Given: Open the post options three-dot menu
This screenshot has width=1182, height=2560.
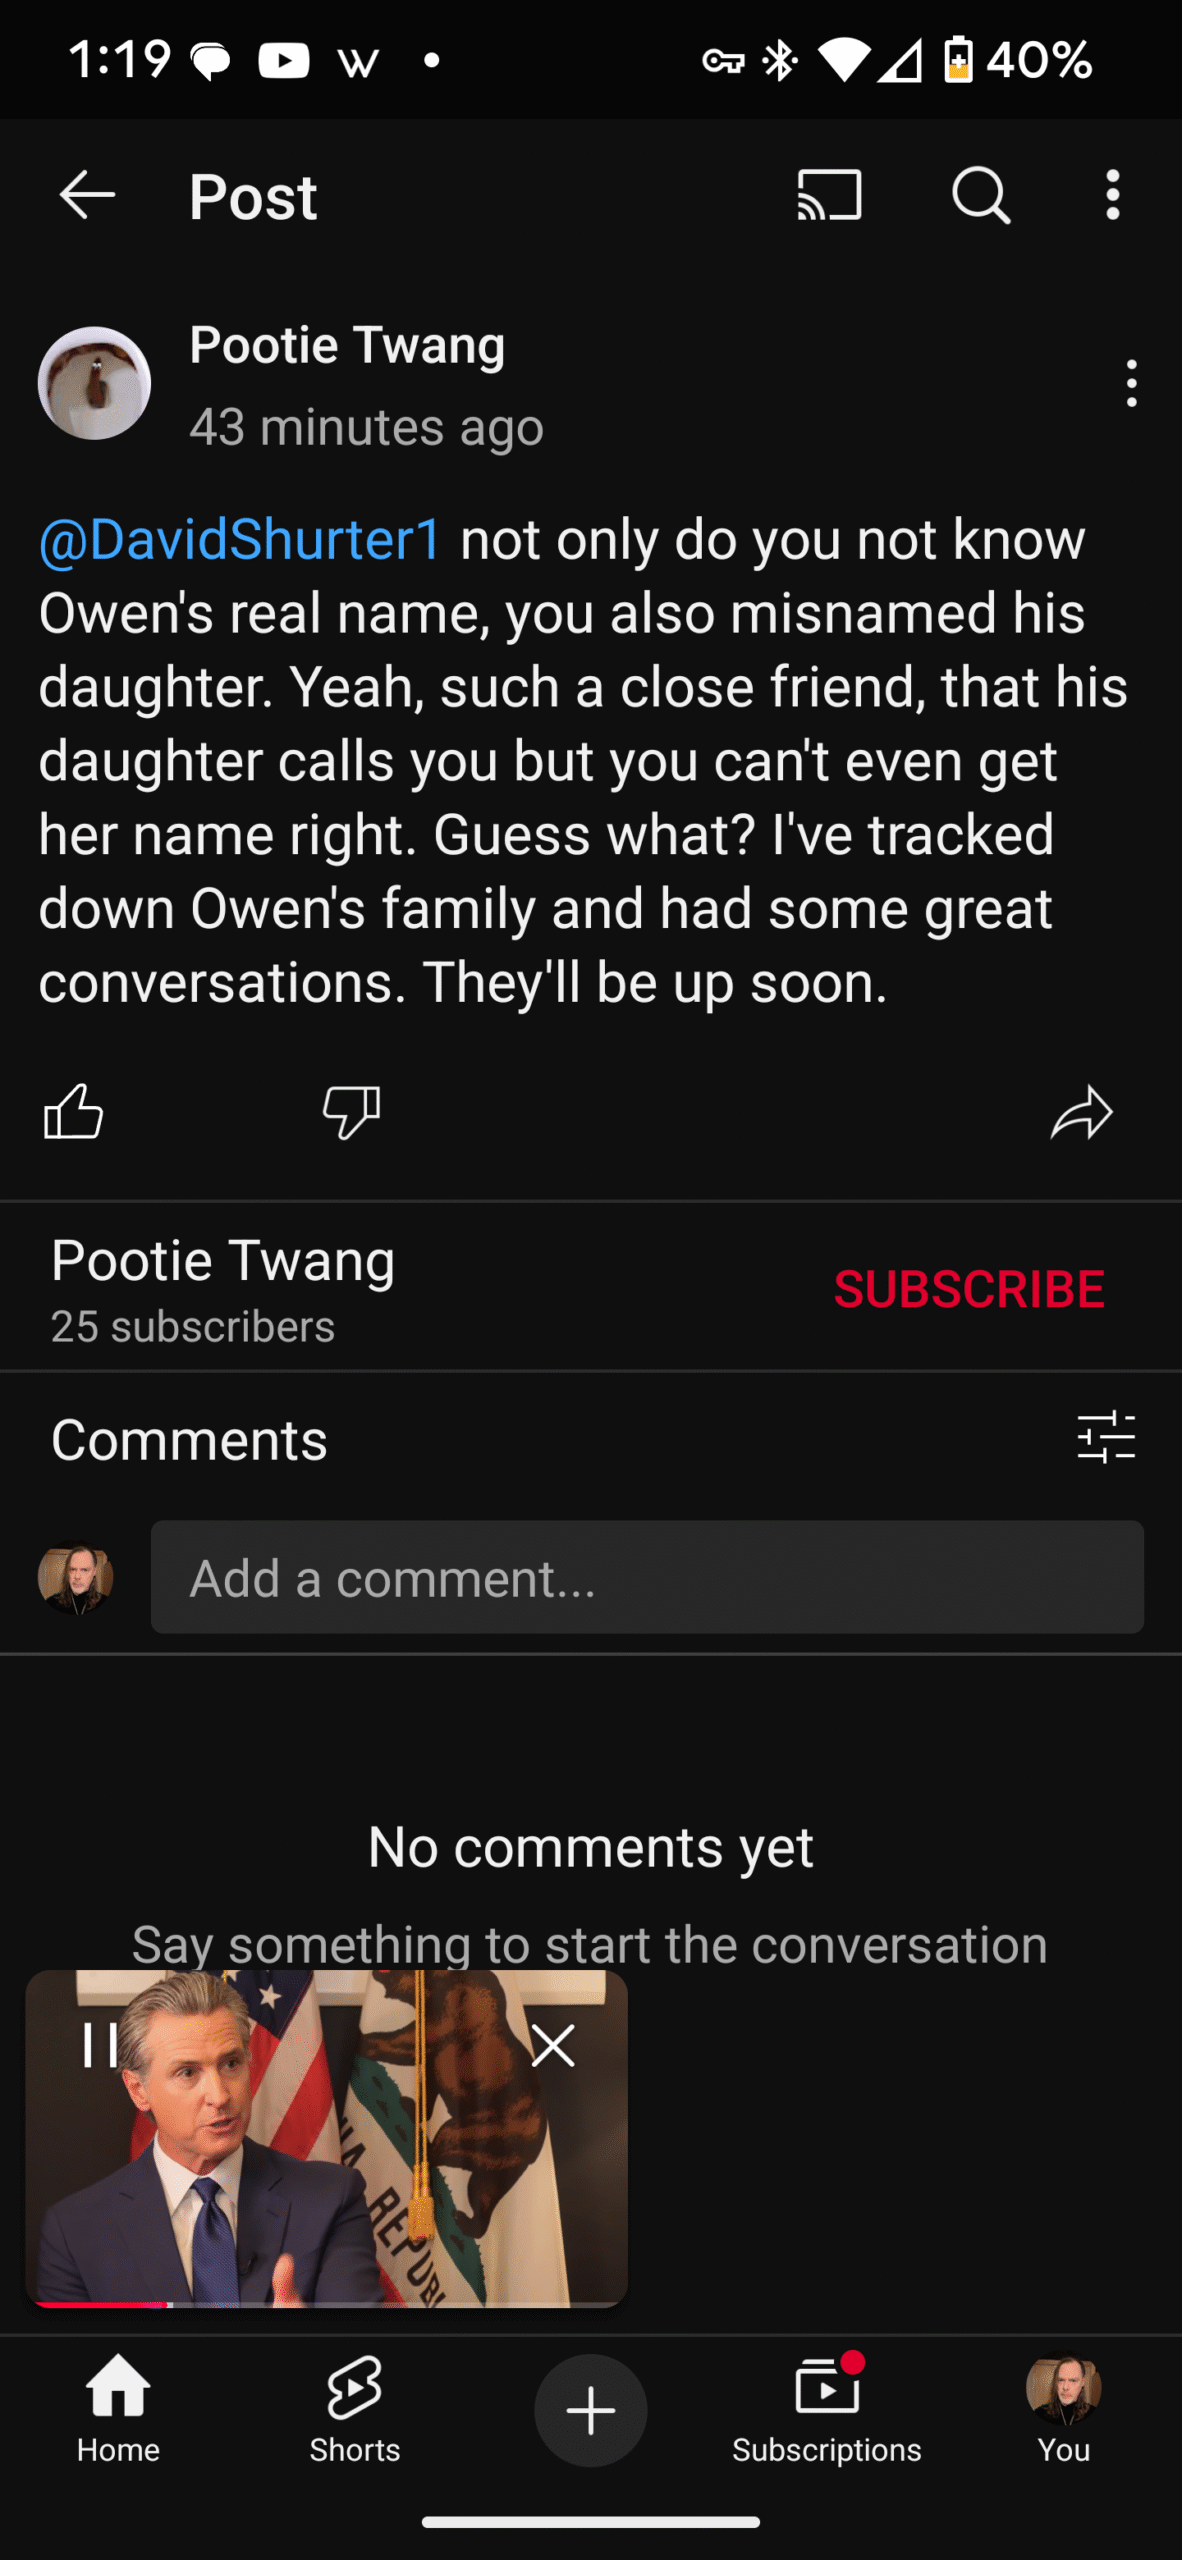Looking at the screenshot, I should pos(1131,383).
